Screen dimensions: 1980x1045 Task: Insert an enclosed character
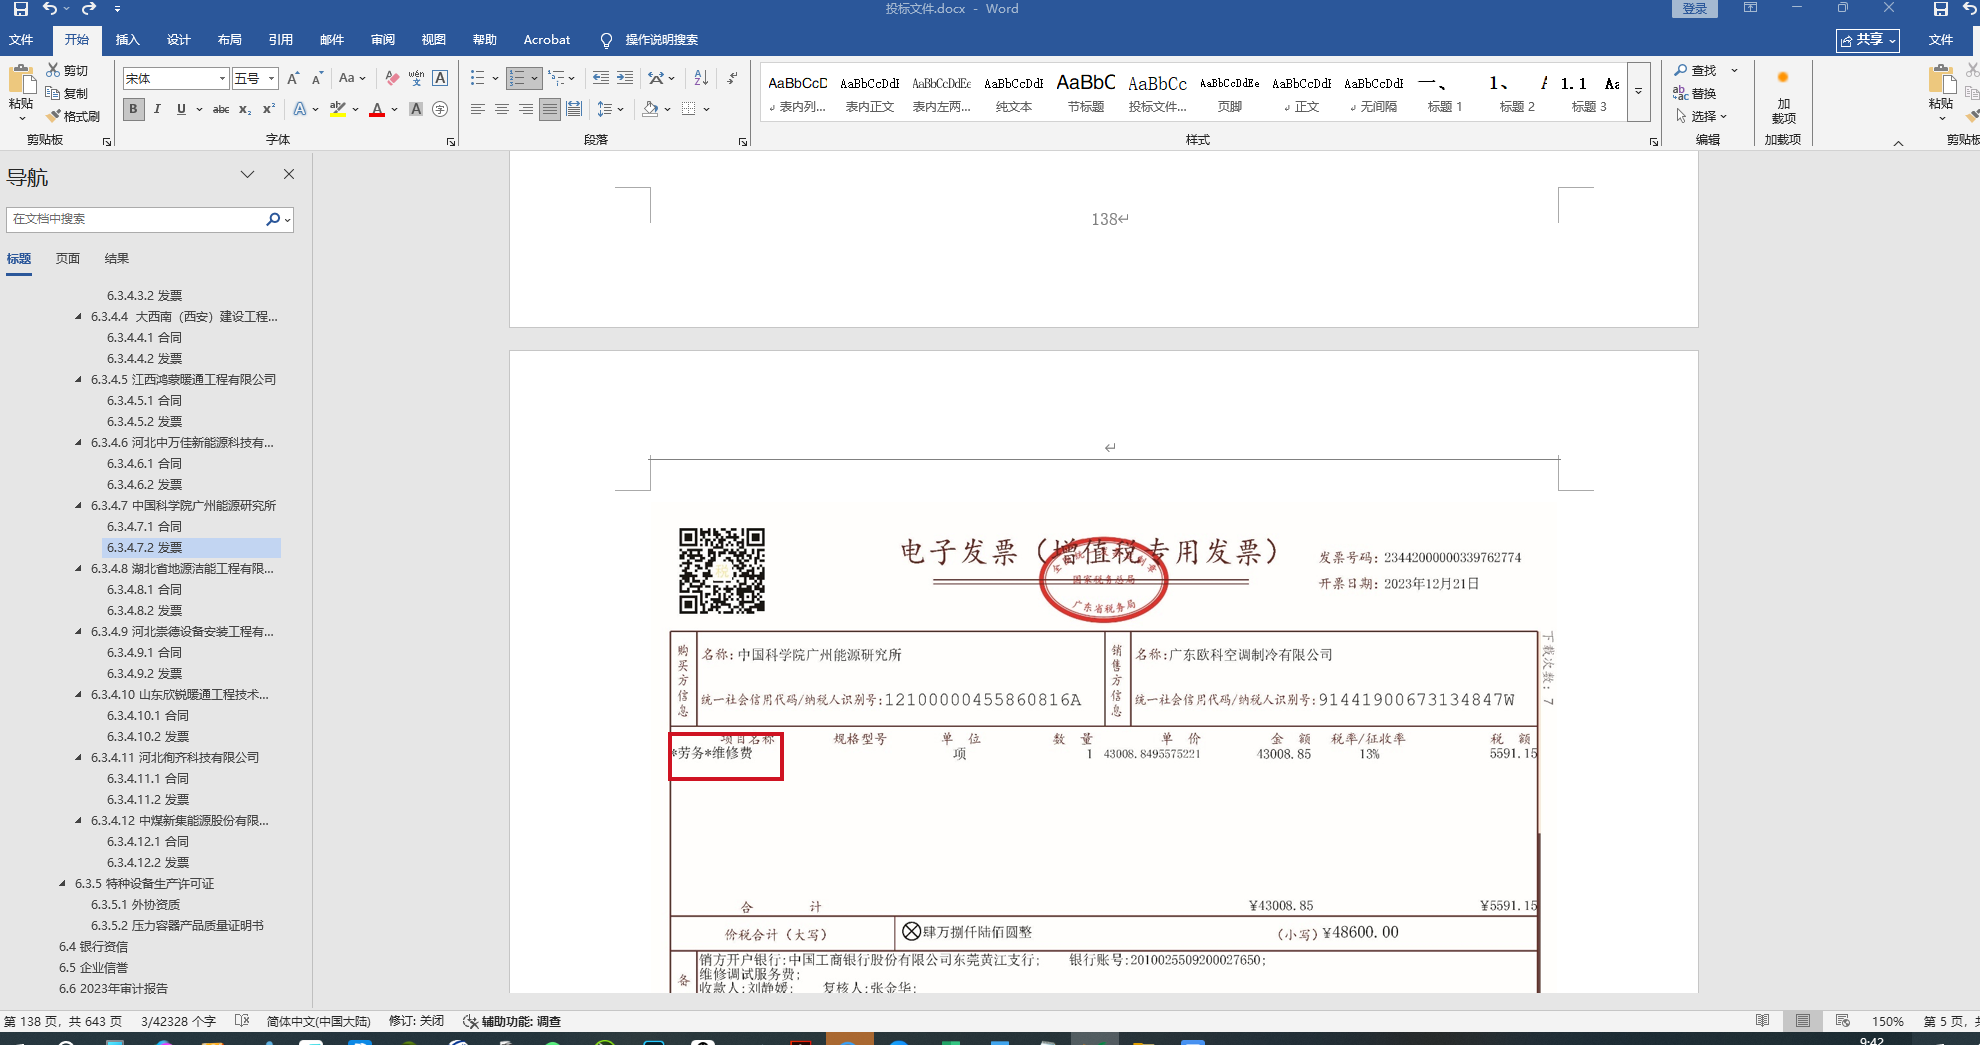tap(440, 109)
